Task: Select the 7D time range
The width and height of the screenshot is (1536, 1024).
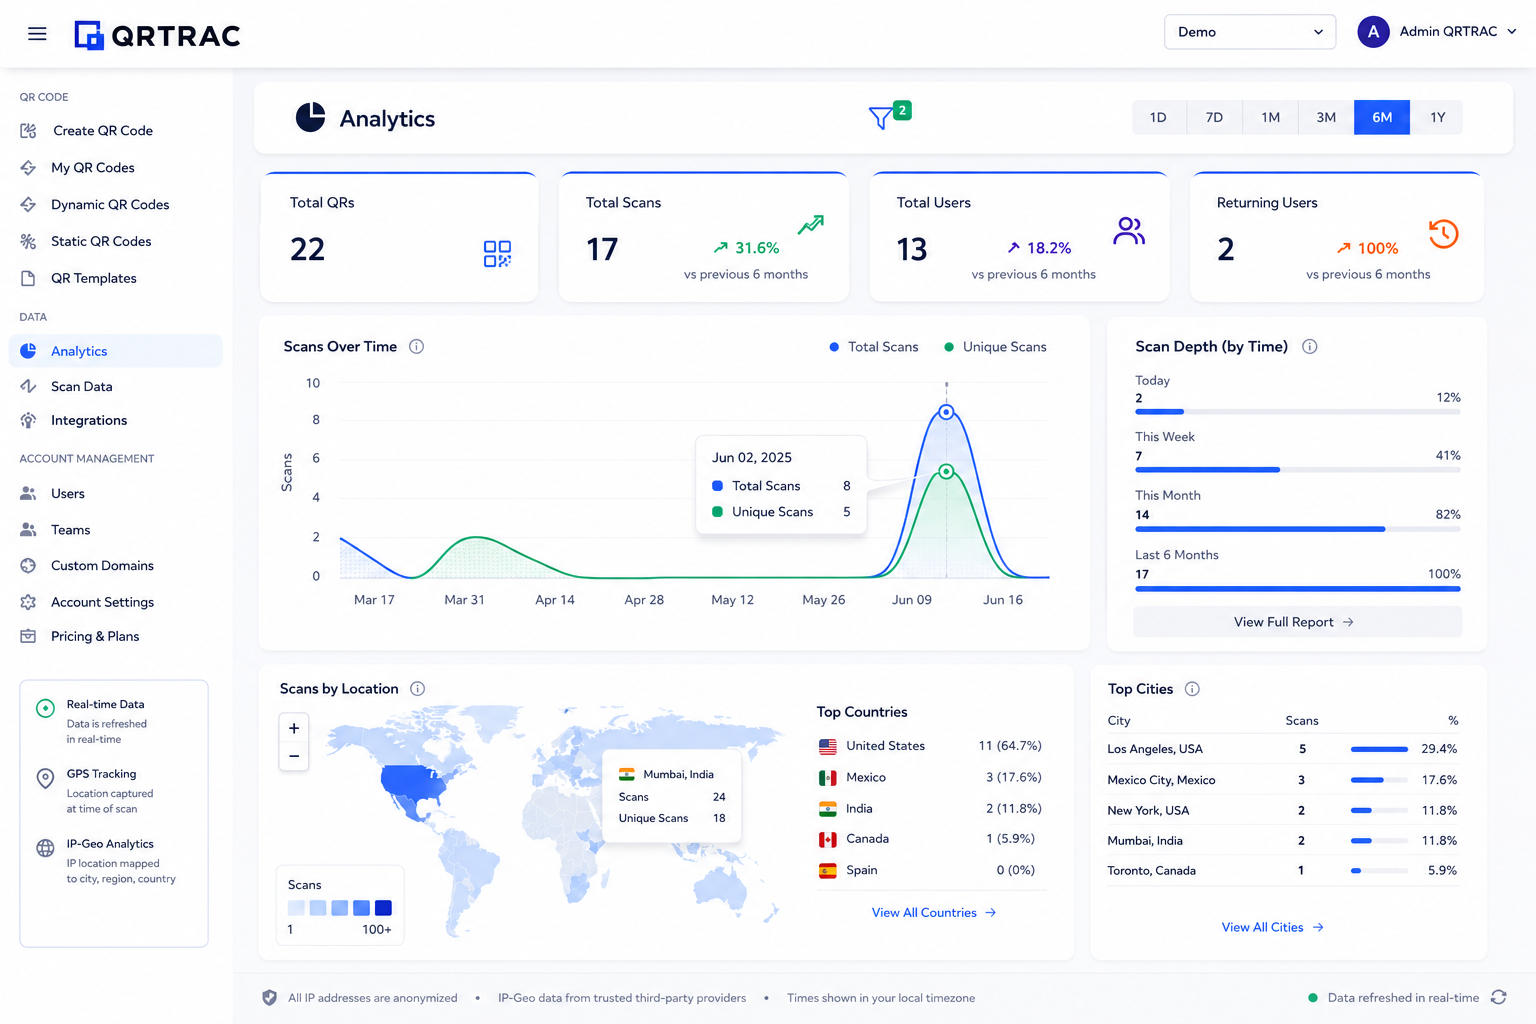Action: tap(1214, 117)
